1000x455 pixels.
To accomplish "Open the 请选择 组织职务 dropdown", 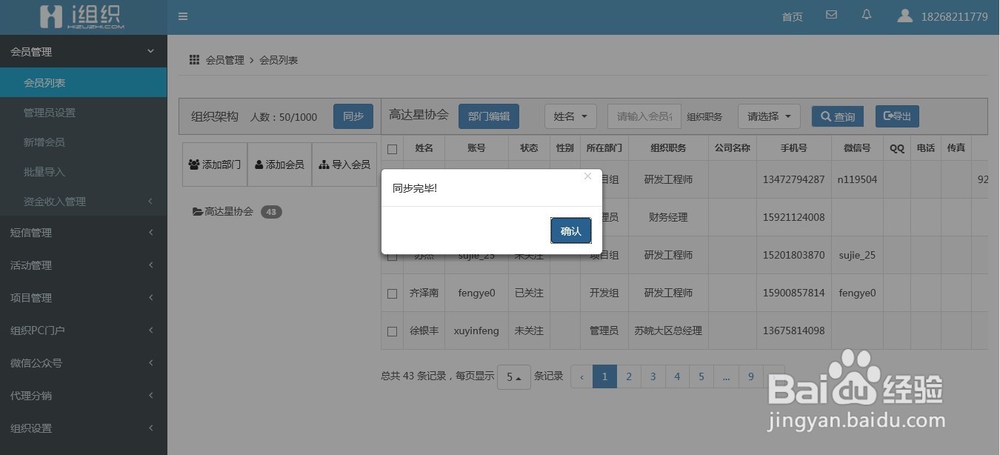I will pos(769,117).
